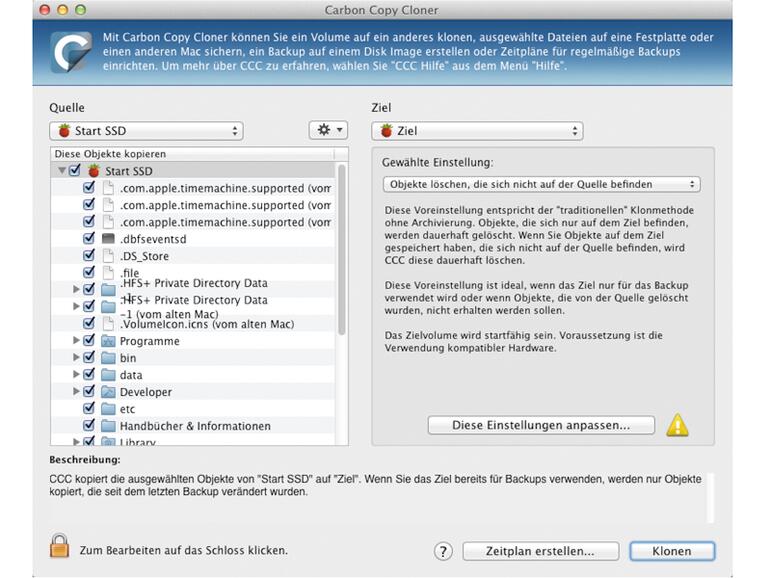770x578 pixels.
Task: Click the Diese Objekte kopieren column header
Action: 192,154
